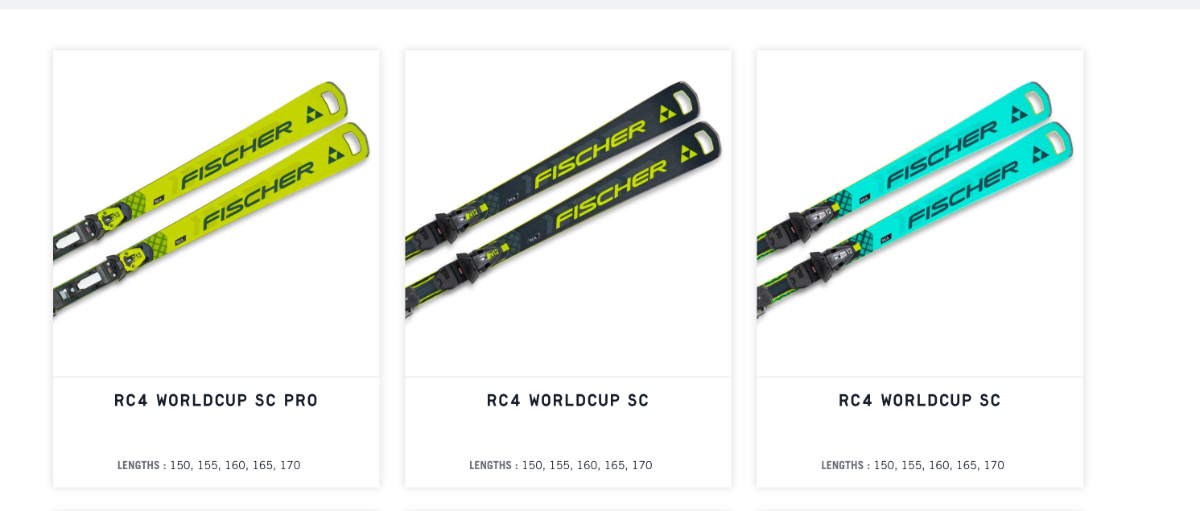This screenshot has width=1200, height=511.
Task: Click the lengths list on the SC Pro card
Action: coord(209,466)
